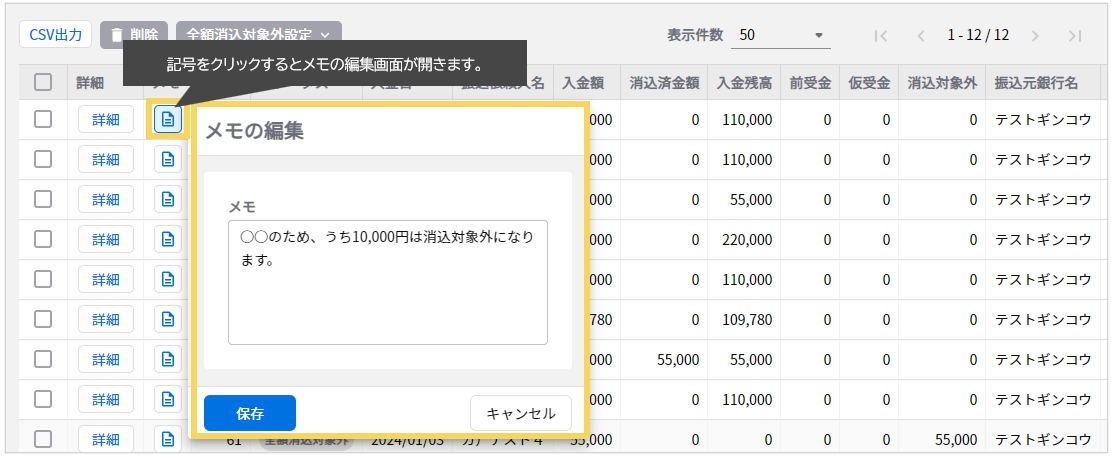
Task: Open memo icon in the second row
Action: coord(168,160)
